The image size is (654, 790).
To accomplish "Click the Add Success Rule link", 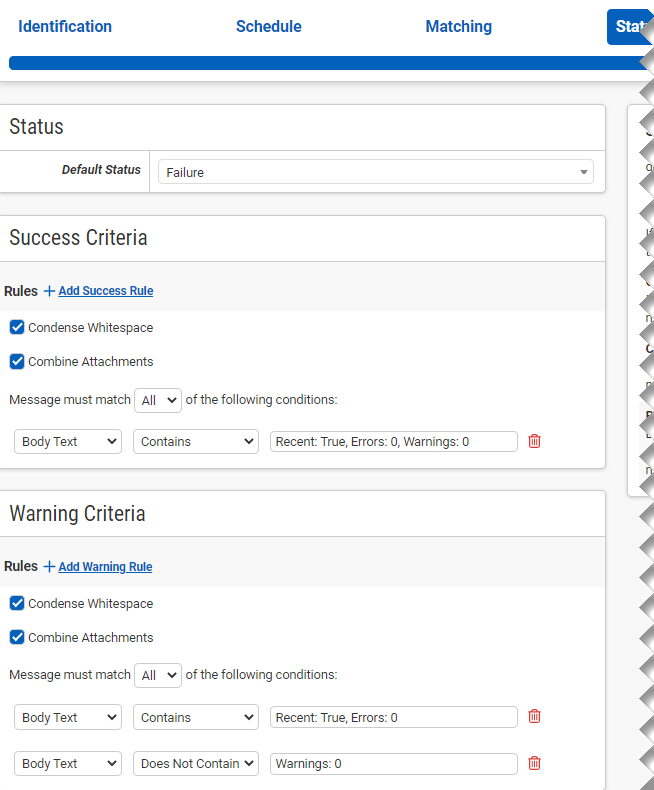I will tap(105, 291).
